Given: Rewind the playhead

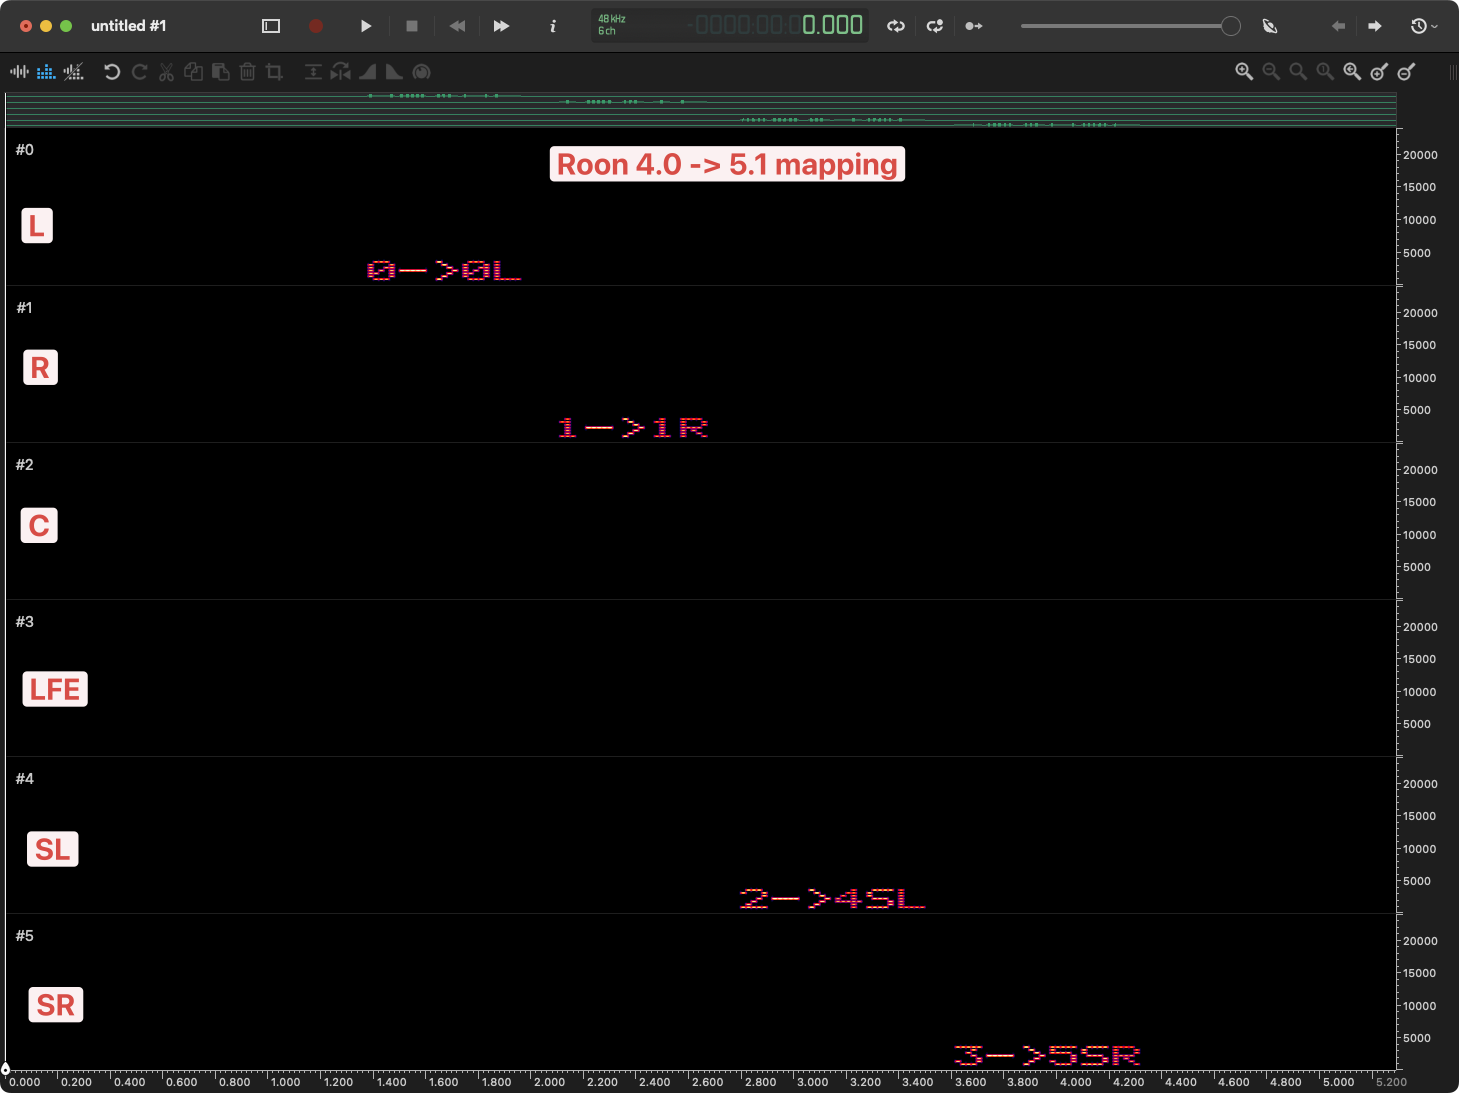Looking at the screenshot, I should [x=457, y=26].
